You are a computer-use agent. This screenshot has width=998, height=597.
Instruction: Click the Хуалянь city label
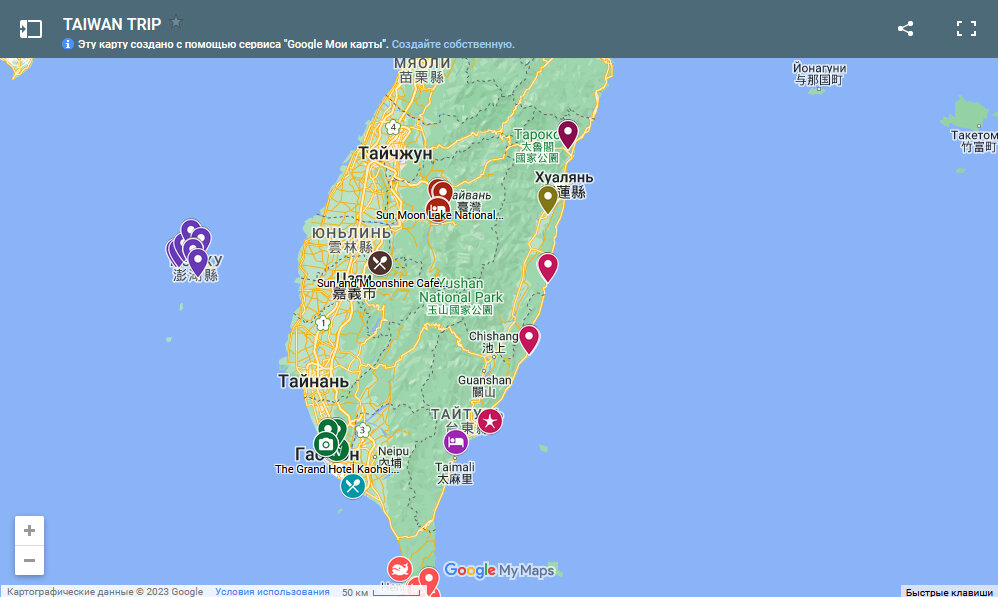(x=564, y=178)
